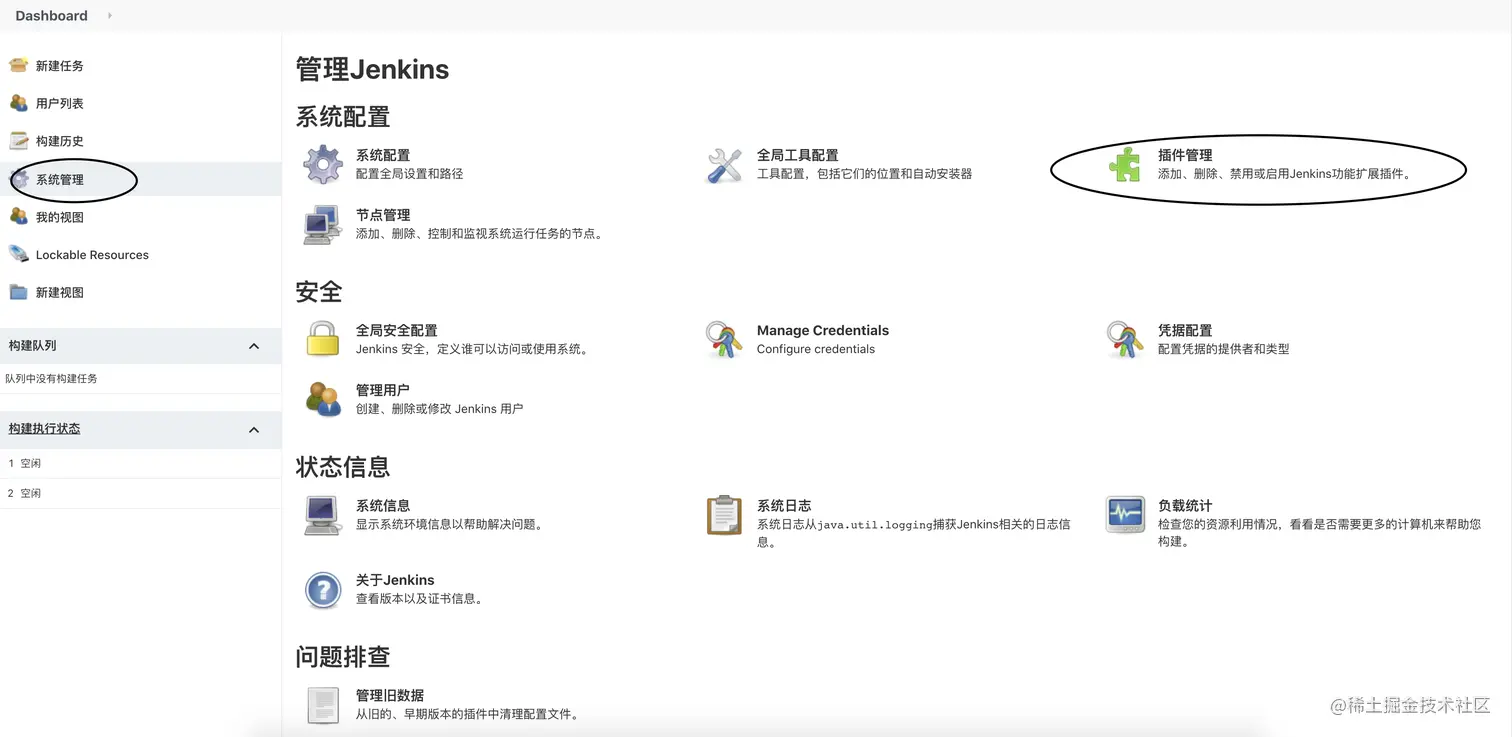Click 配置全局设置和路径 description

tap(410, 174)
